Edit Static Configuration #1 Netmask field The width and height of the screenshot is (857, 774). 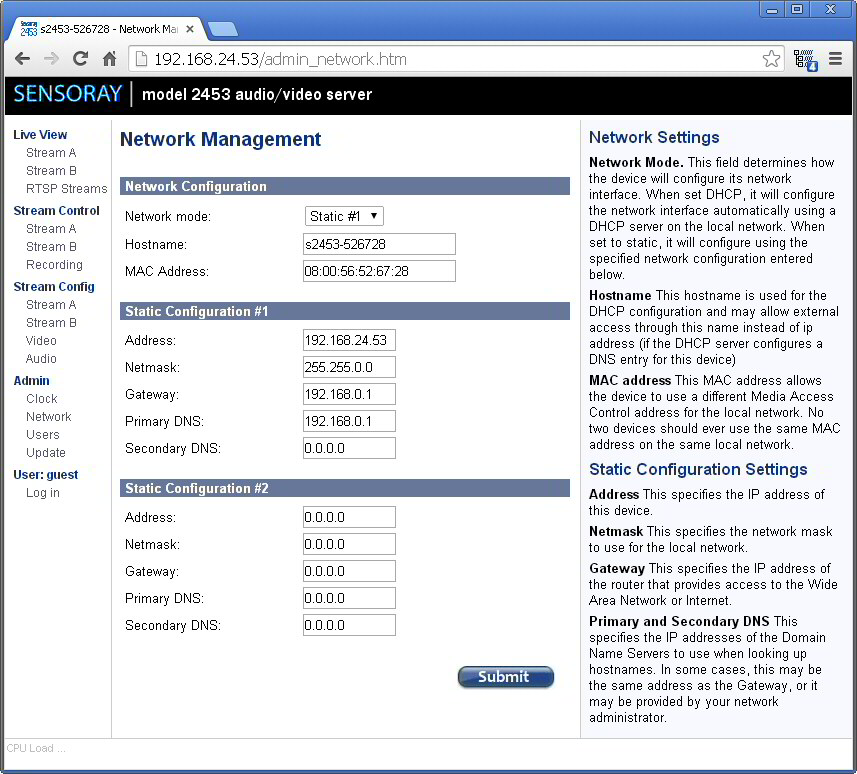pos(349,367)
